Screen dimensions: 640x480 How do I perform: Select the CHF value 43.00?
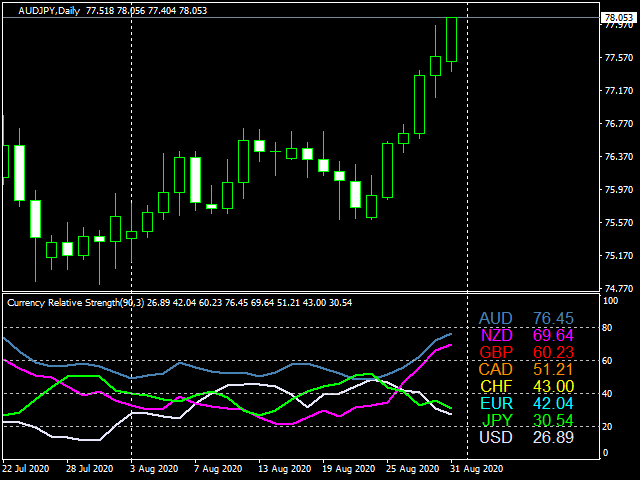(553, 386)
